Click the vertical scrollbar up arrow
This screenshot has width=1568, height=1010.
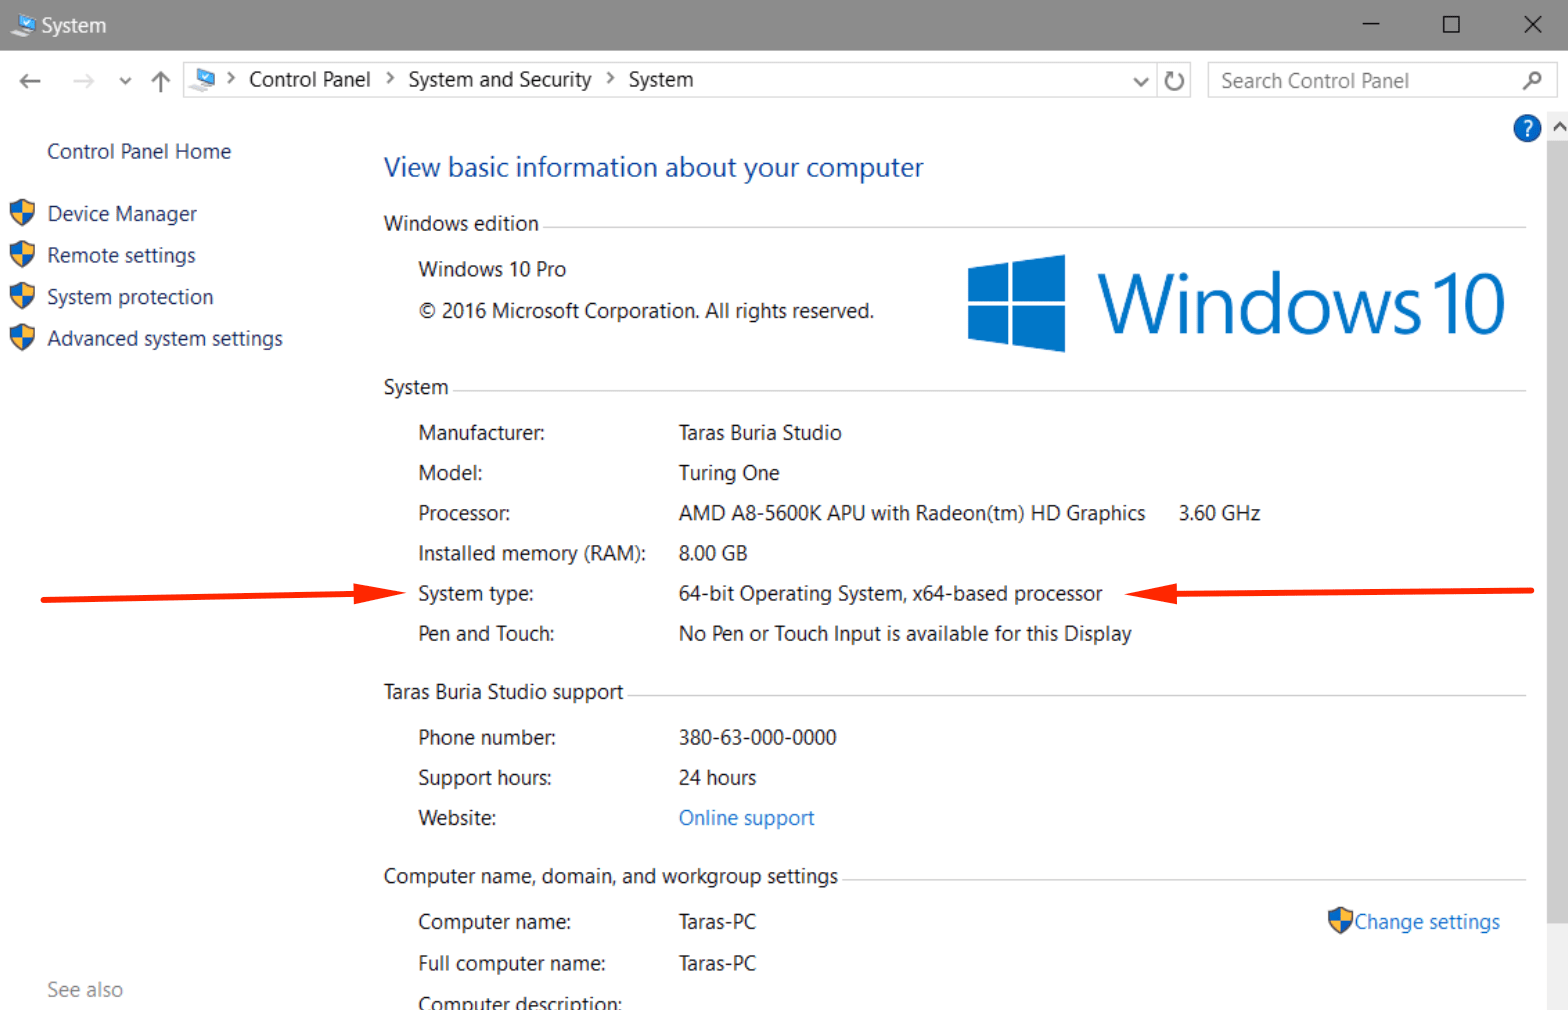1558,127
